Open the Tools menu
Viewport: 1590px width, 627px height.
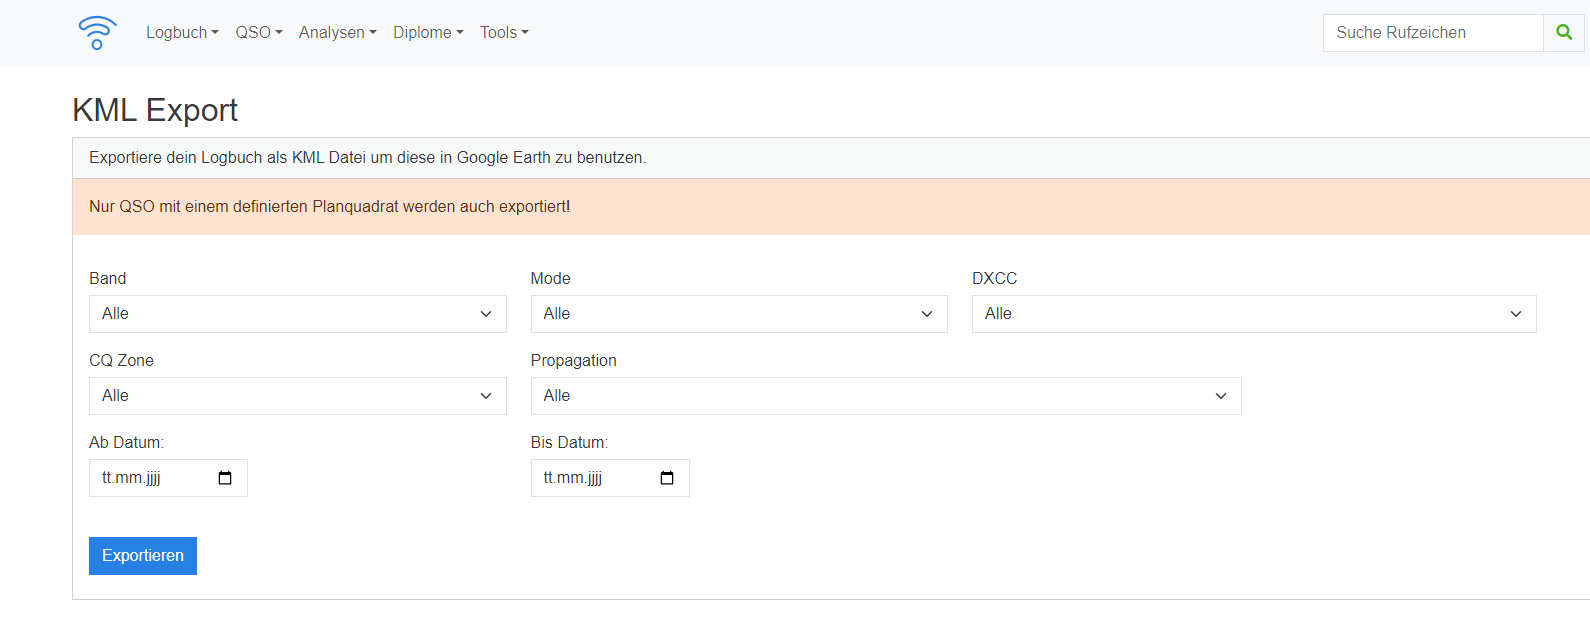pyautogui.click(x=504, y=33)
